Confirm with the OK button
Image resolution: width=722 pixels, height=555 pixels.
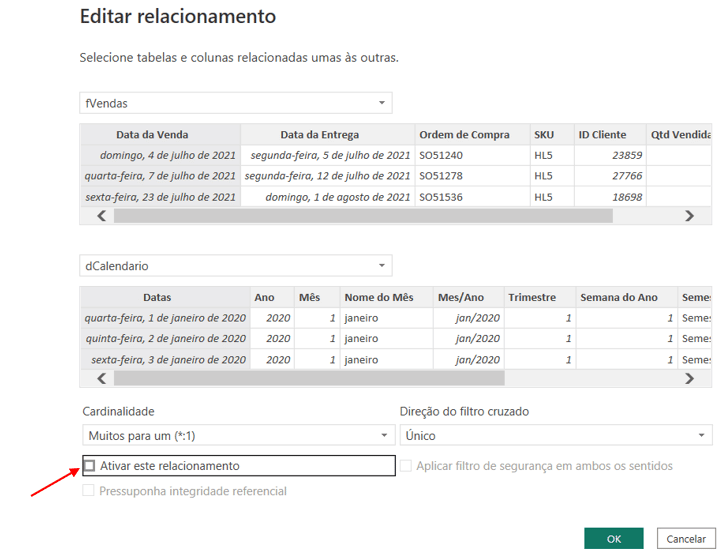[x=613, y=538]
